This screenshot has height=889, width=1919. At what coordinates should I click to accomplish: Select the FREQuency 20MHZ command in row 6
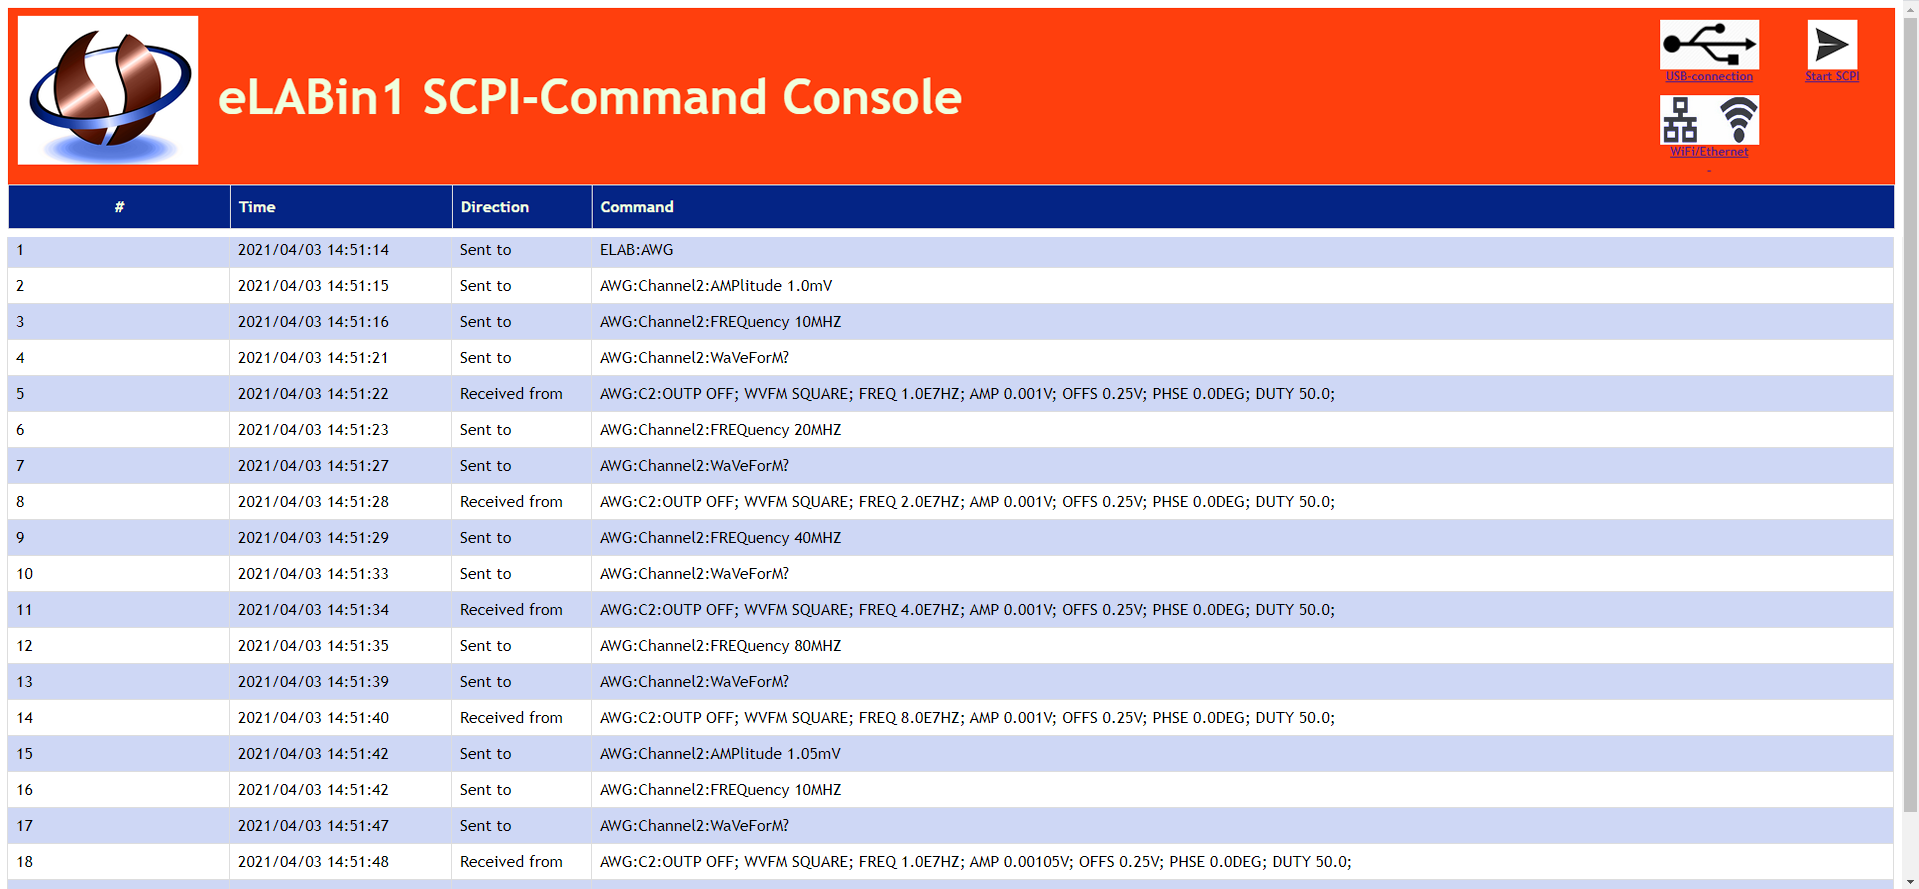tap(720, 430)
